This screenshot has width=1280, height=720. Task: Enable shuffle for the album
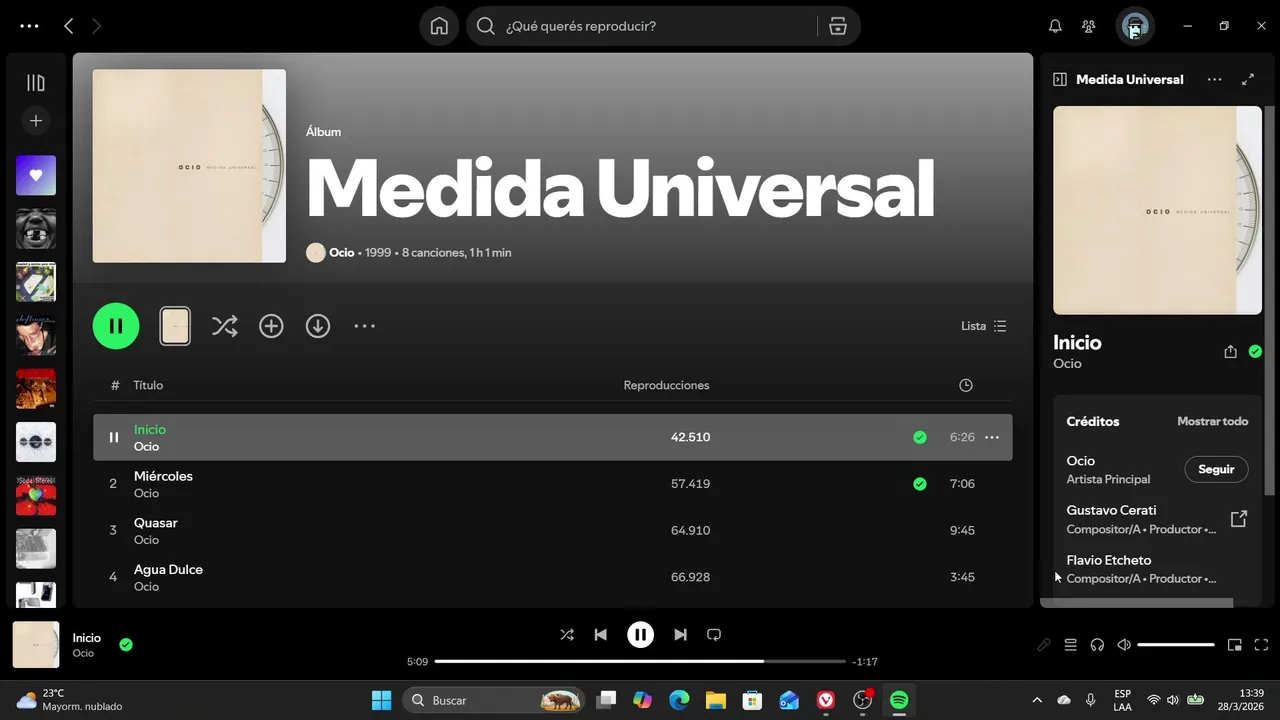pyautogui.click(x=225, y=326)
